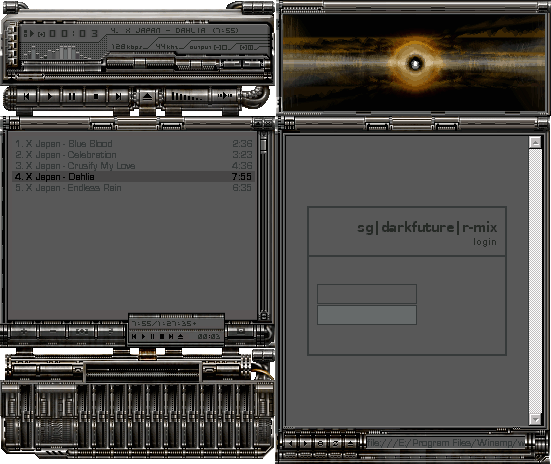Click the balance slider next to the volume slider
551x464 pixels.
coord(197,64)
